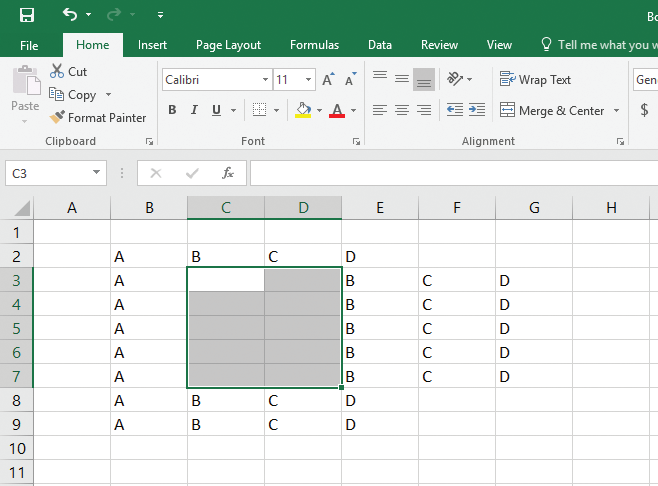Click the Paste clipboard icon
The image size is (658, 486).
(x=26, y=80)
